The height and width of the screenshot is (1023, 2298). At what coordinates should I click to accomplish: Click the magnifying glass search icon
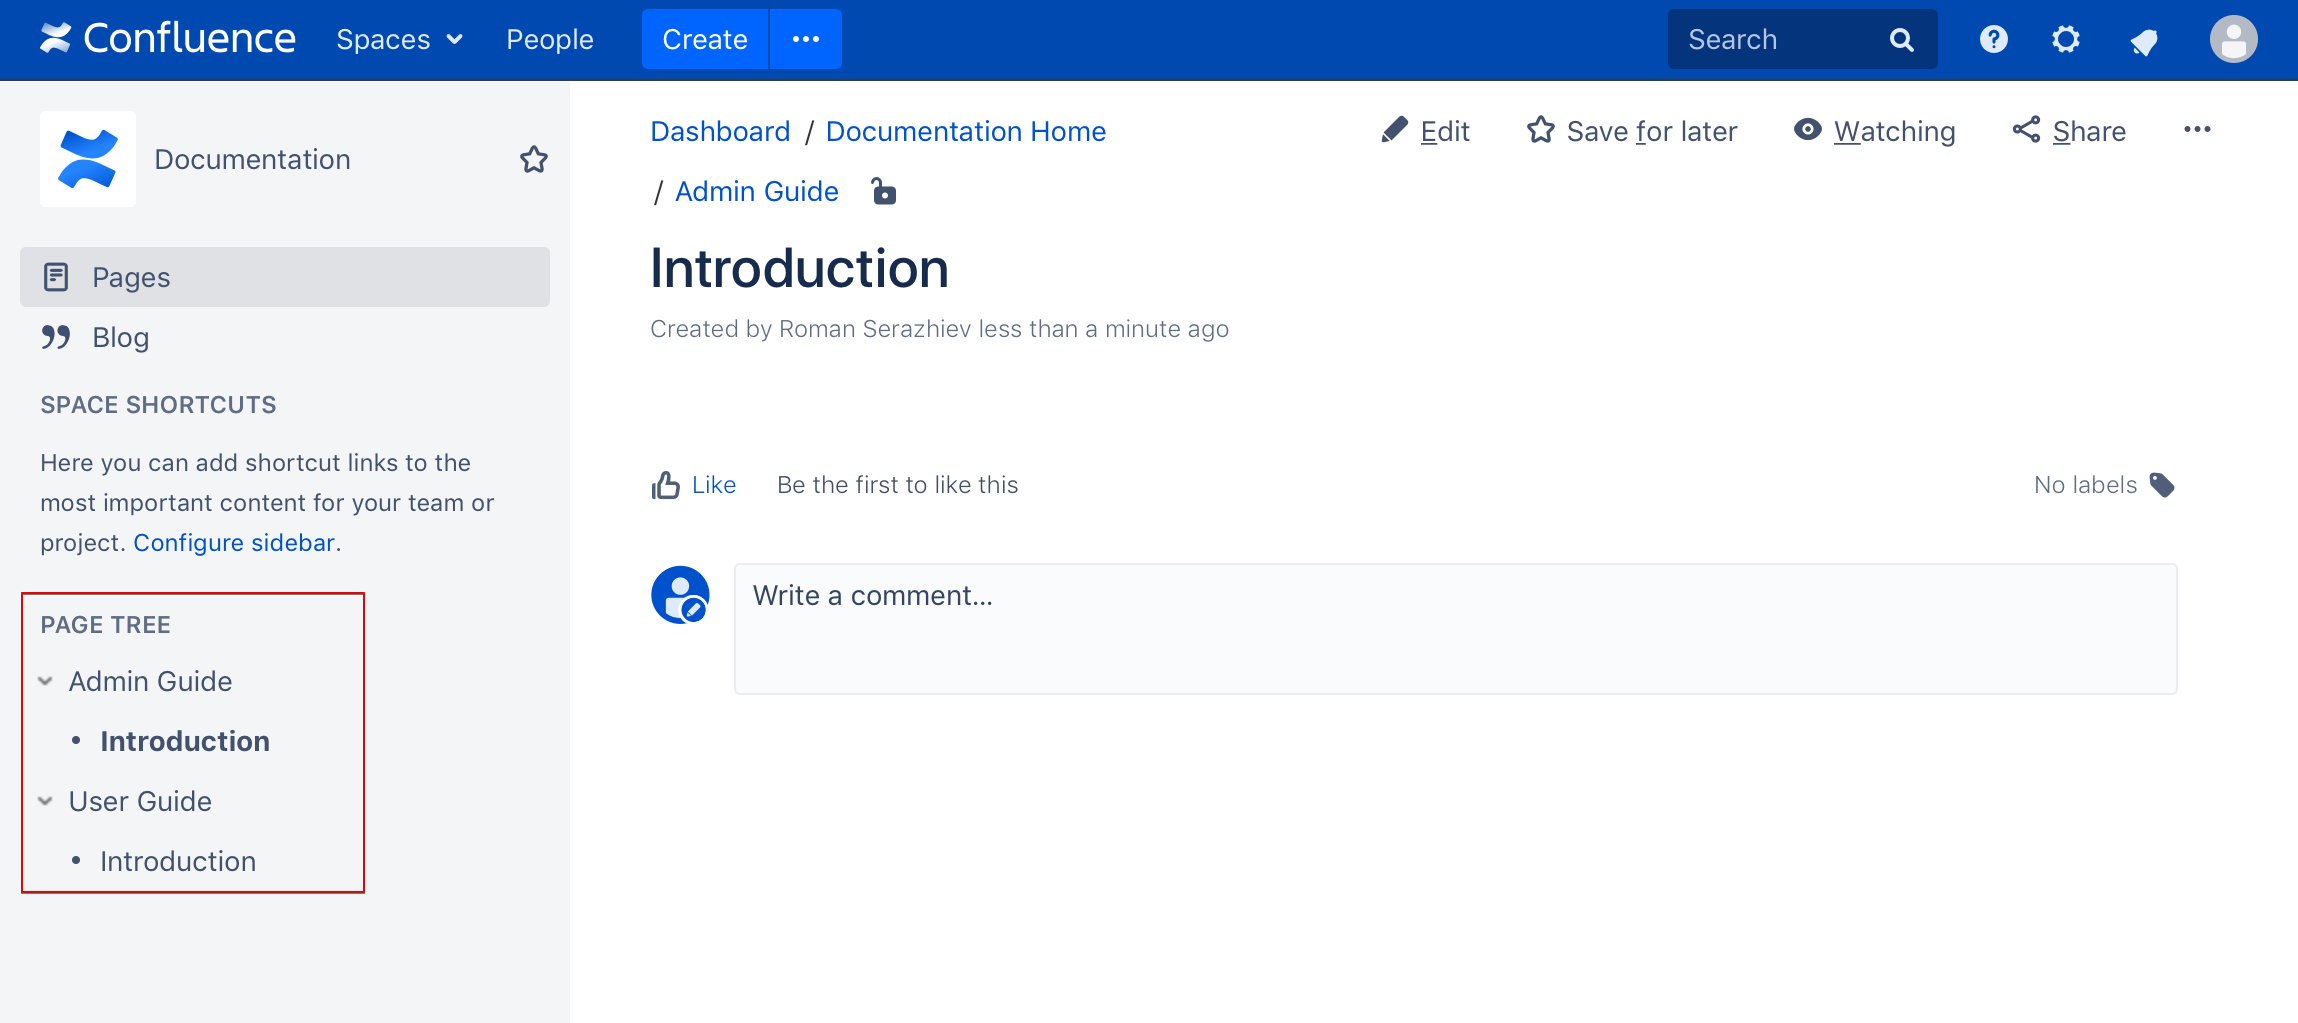pos(1901,40)
